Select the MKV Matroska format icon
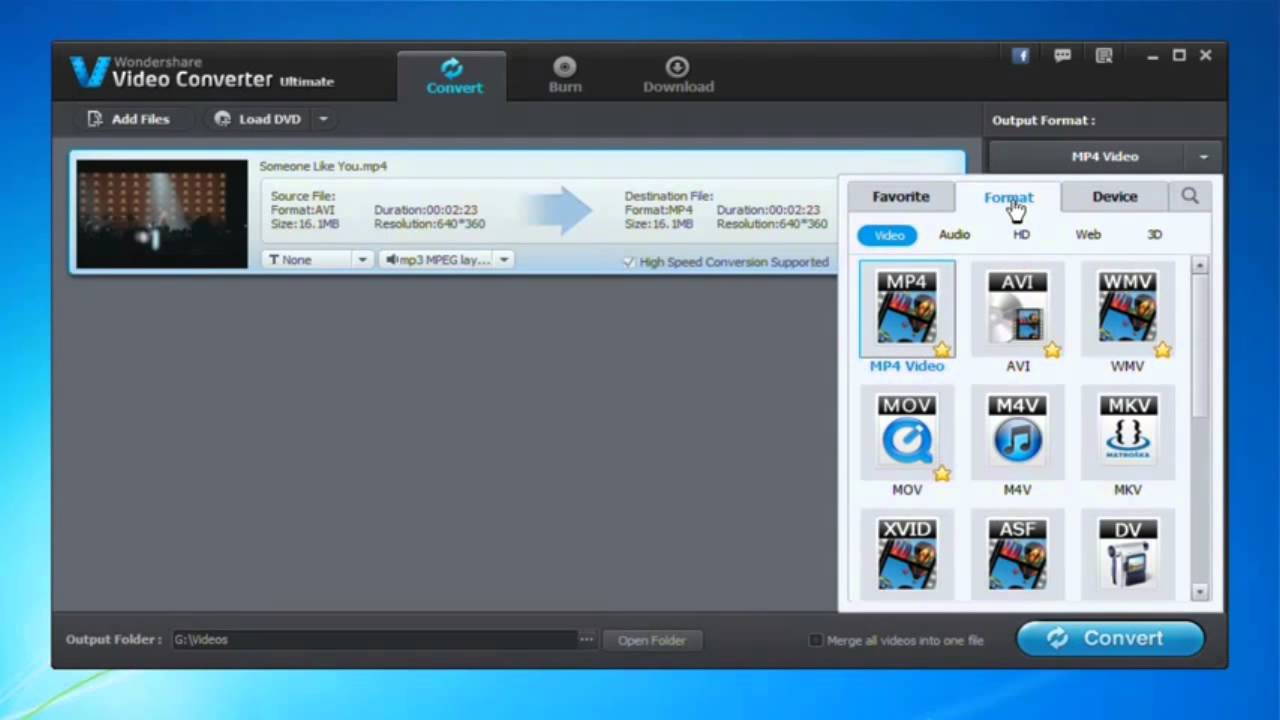Screen dimensions: 1280x720 tap(1127, 432)
